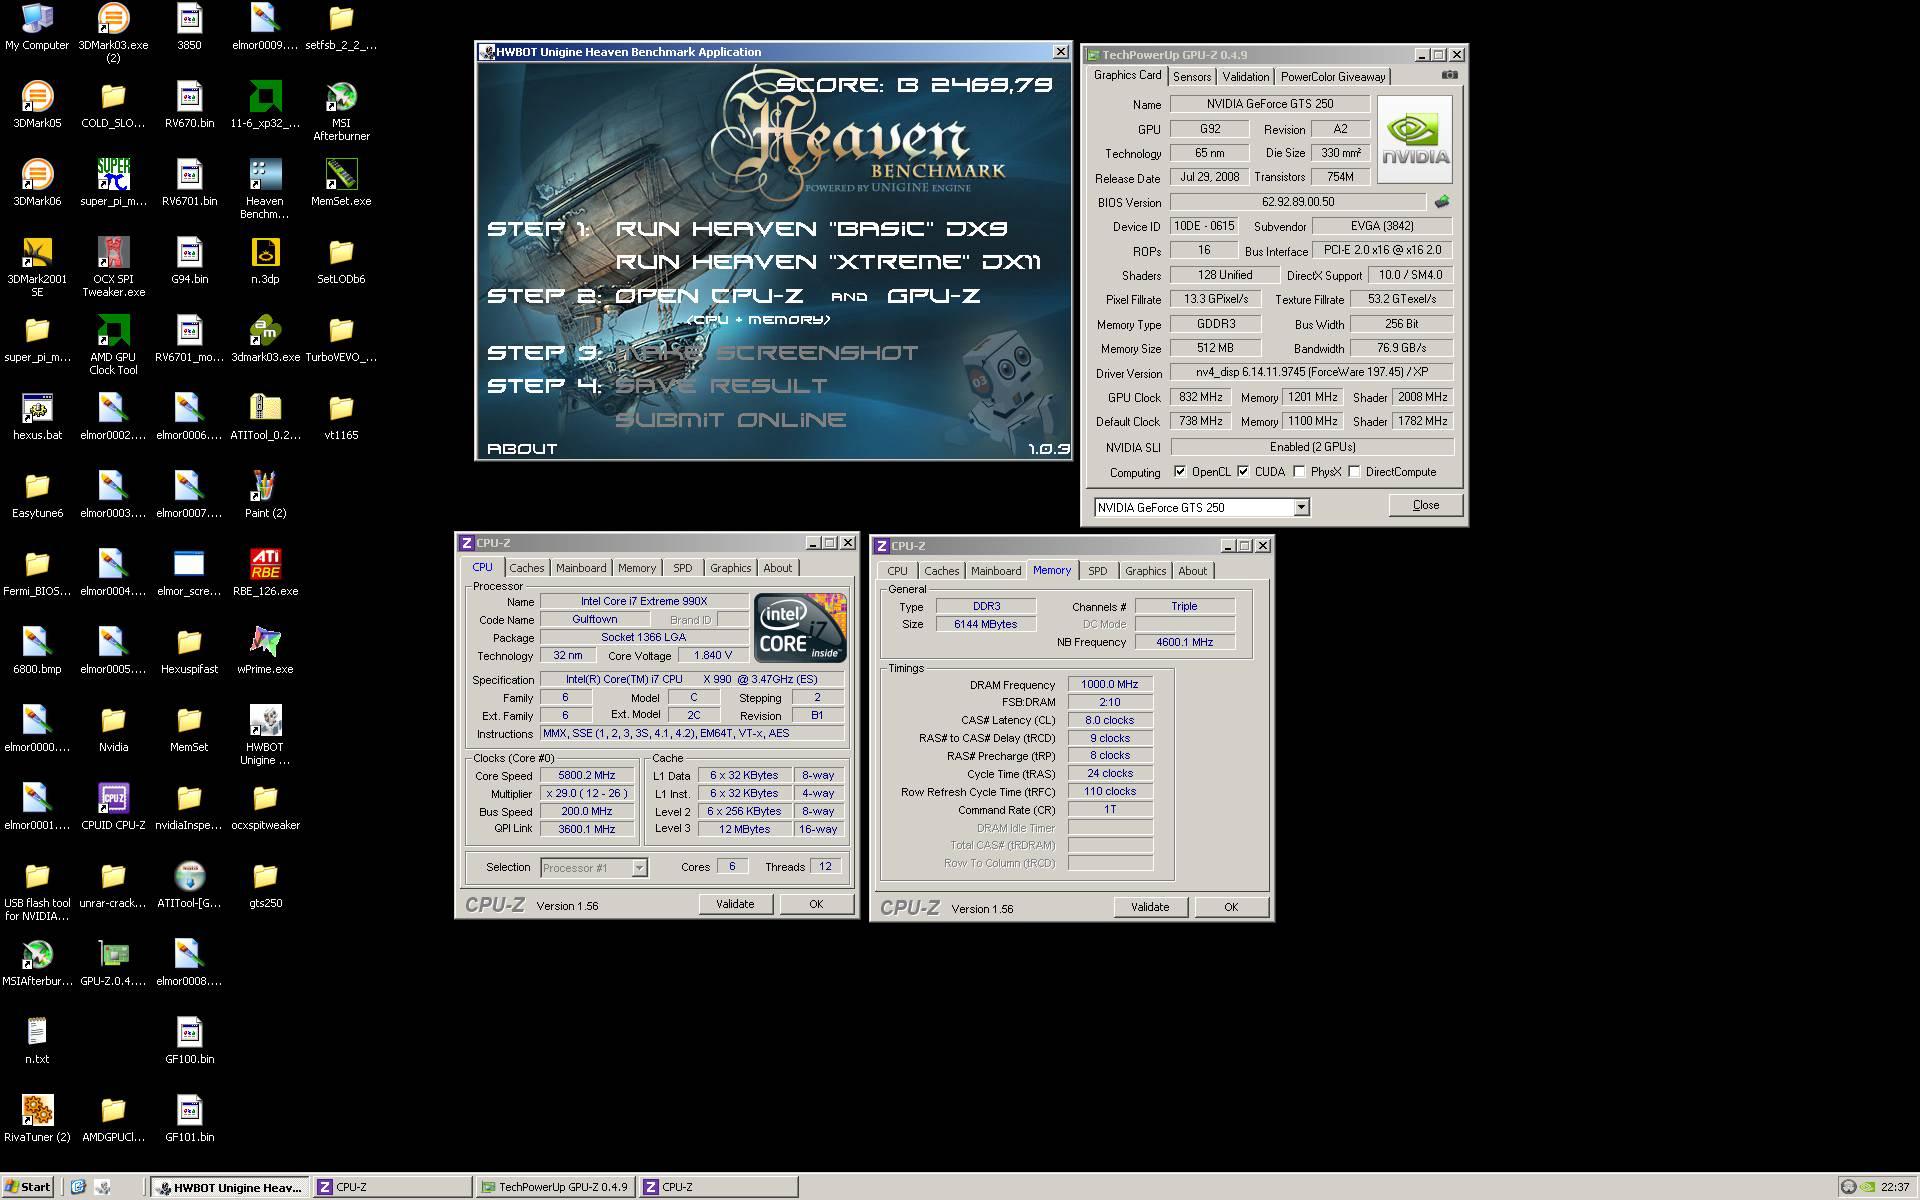
Task: Click the GPU-Z screenshot camera icon
Action: pos(1449,75)
